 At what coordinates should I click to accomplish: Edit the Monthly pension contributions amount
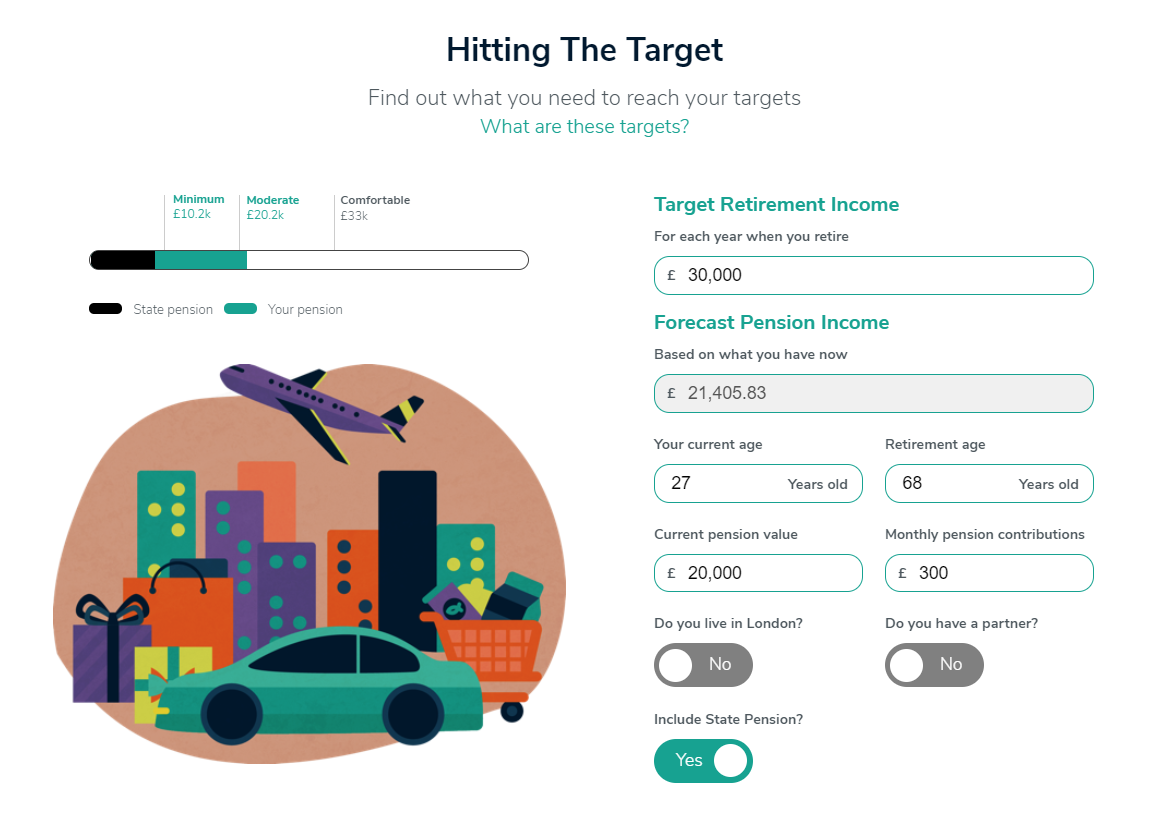coord(988,573)
